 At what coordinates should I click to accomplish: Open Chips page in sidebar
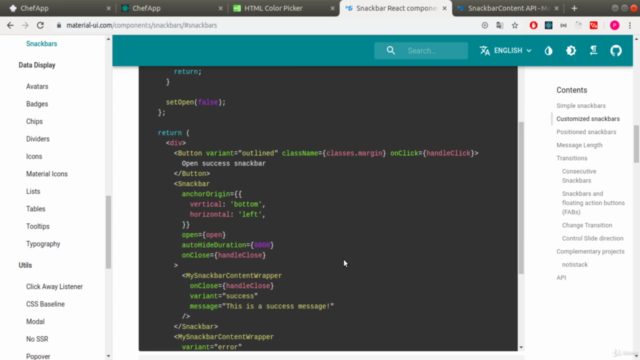tap(34, 122)
